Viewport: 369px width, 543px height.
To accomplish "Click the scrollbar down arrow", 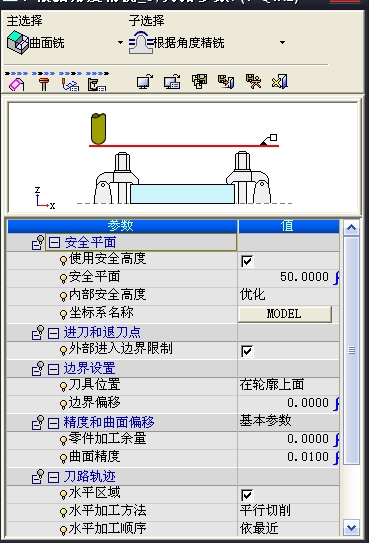I will coord(351,528).
